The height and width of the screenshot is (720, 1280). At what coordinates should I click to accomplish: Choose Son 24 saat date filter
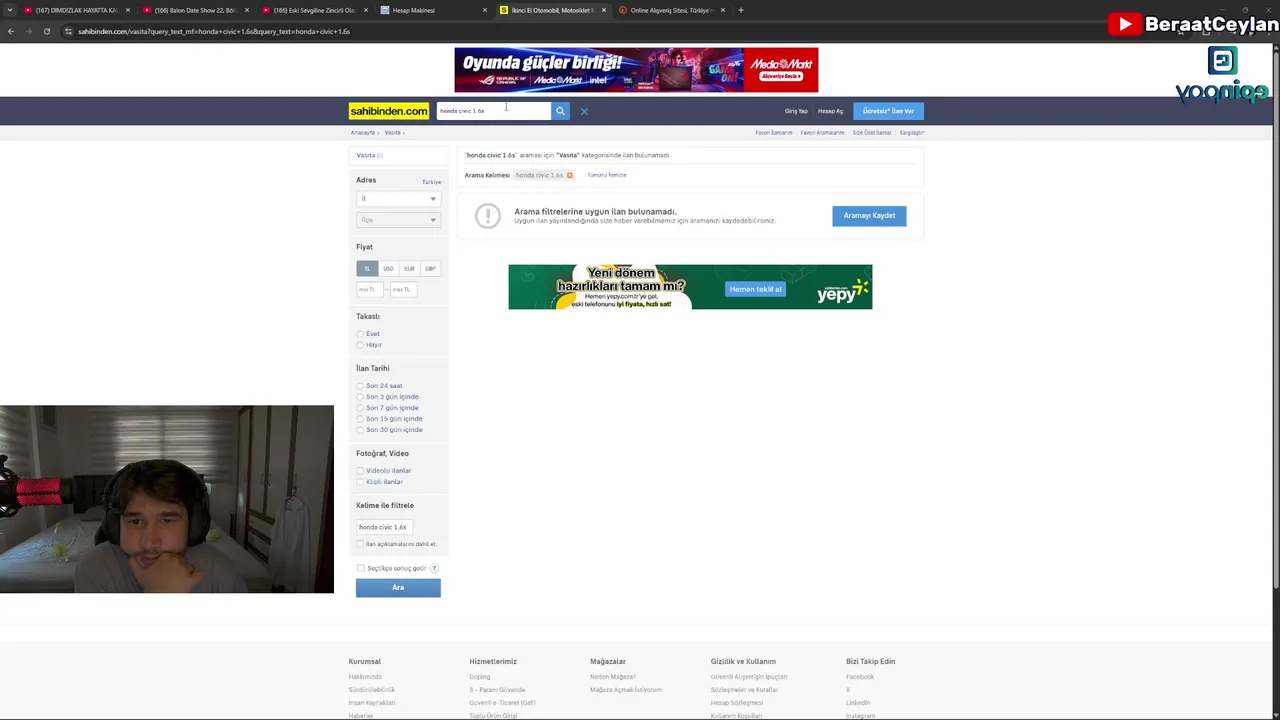pos(360,386)
